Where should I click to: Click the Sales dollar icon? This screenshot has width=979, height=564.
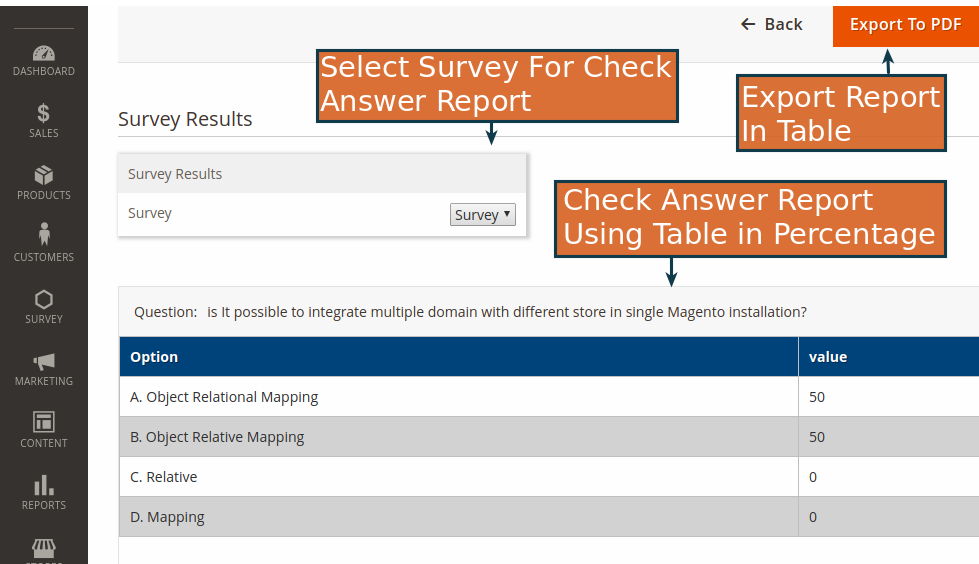(43, 113)
